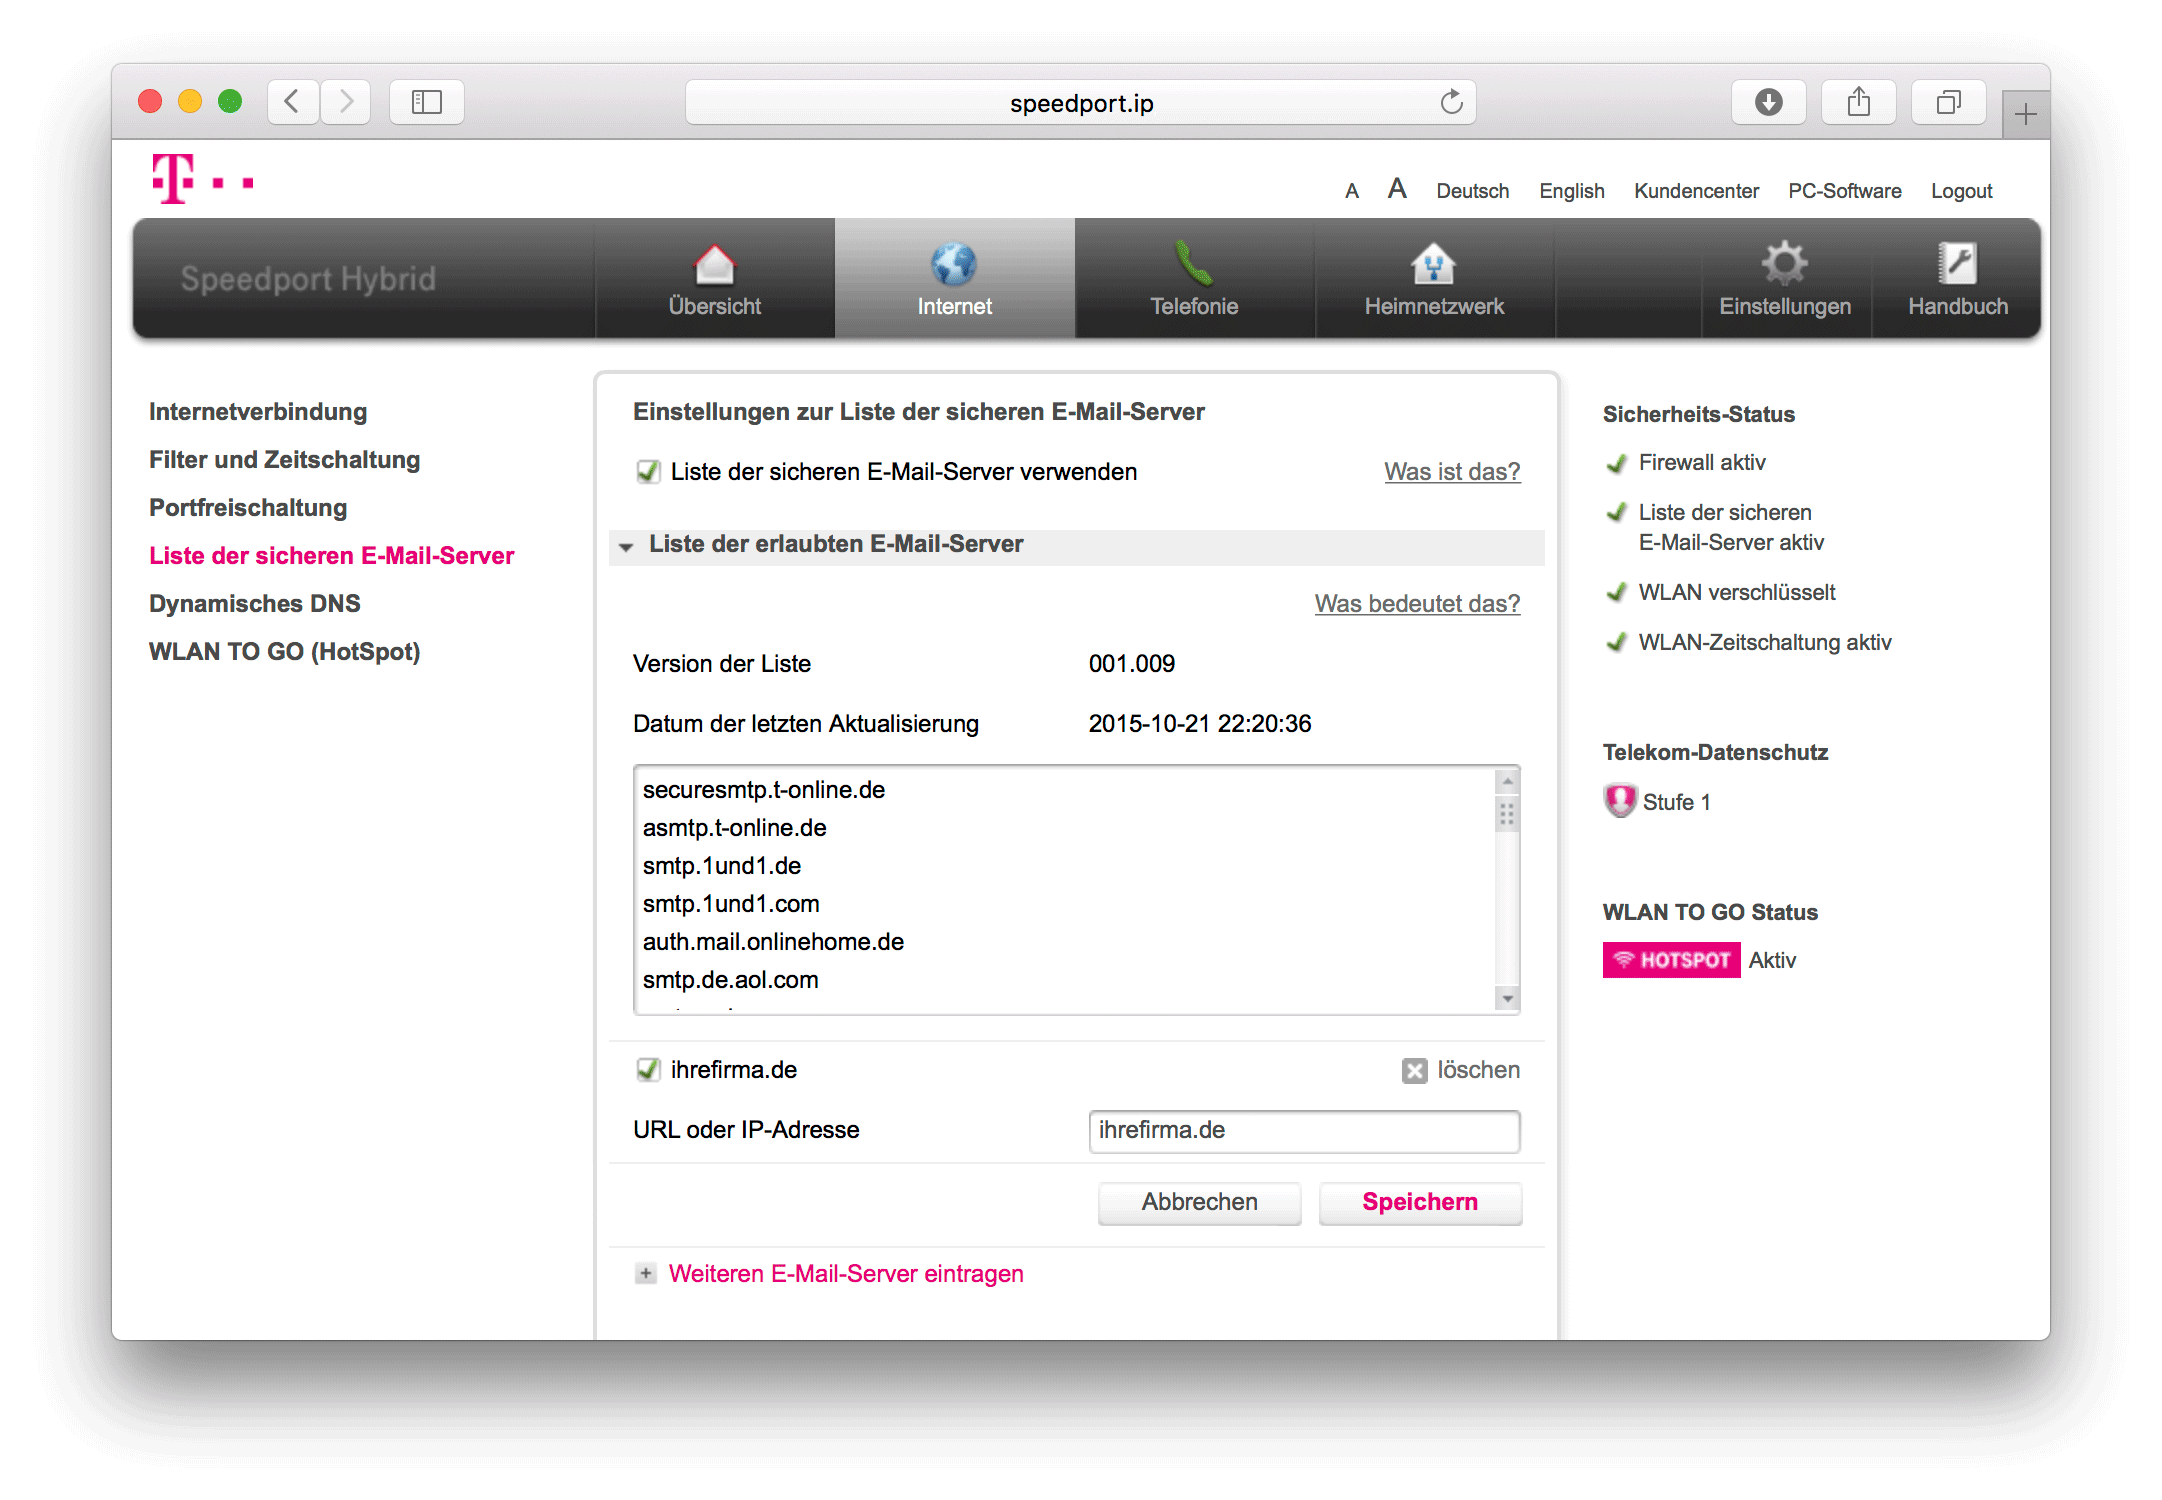Viewport: 2162px width, 1500px height.
Task: Collapse 'Liste der erlaubten E-Mail-Server'
Action: (627, 547)
